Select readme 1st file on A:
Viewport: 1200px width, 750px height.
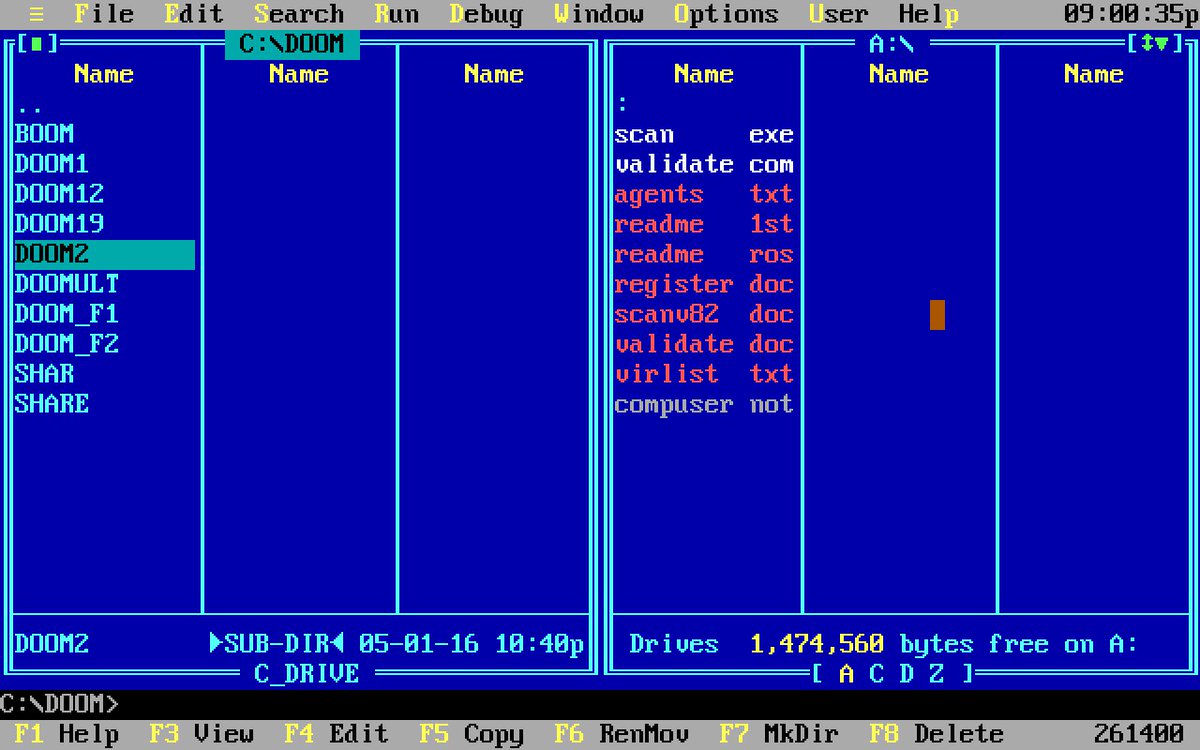(x=704, y=224)
